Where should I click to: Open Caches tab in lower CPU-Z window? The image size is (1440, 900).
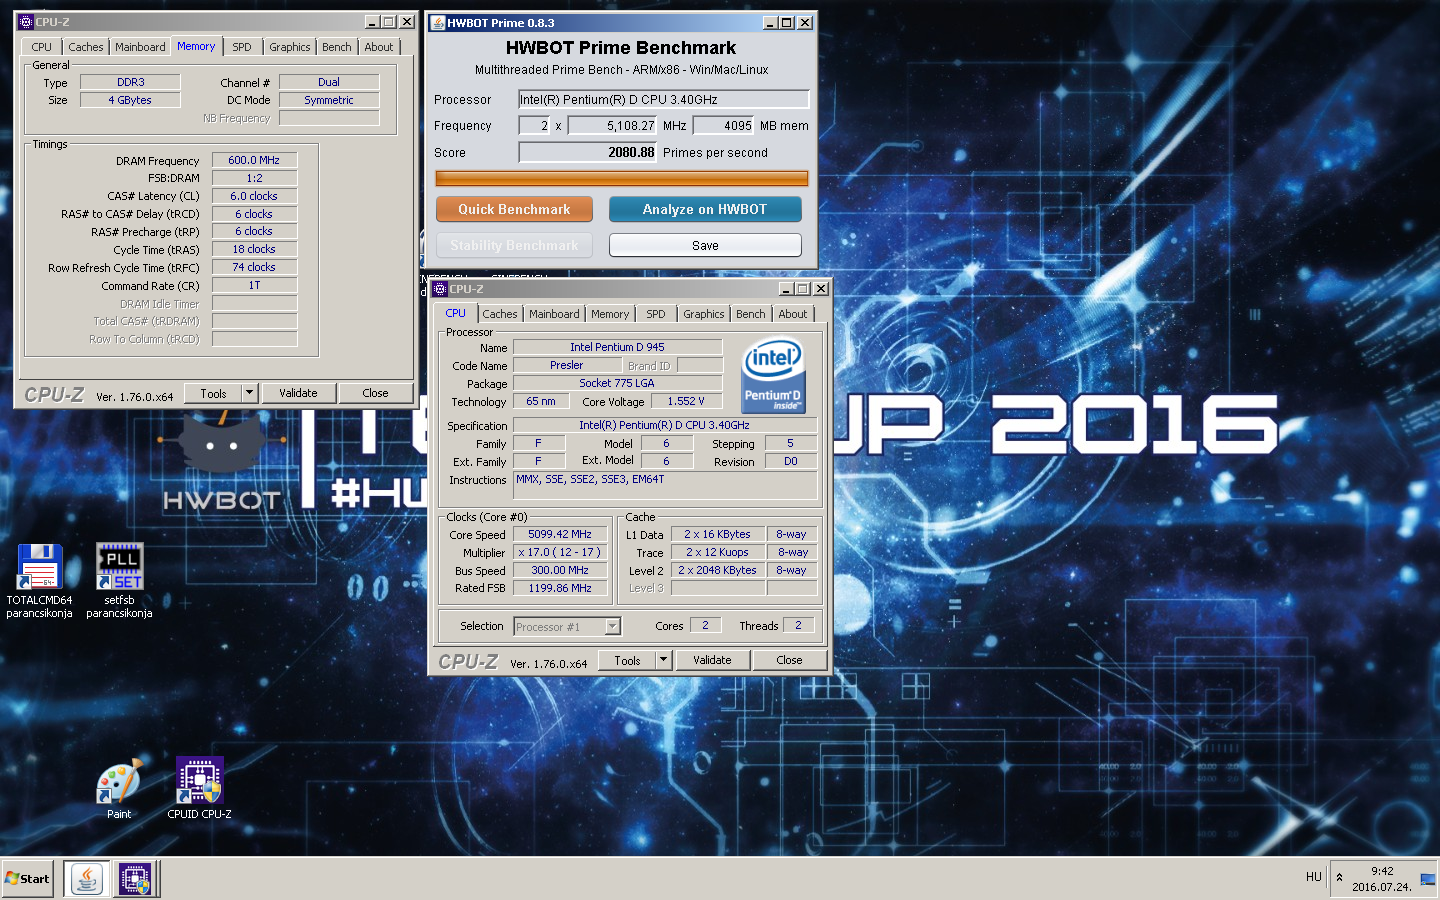click(500, 314)
